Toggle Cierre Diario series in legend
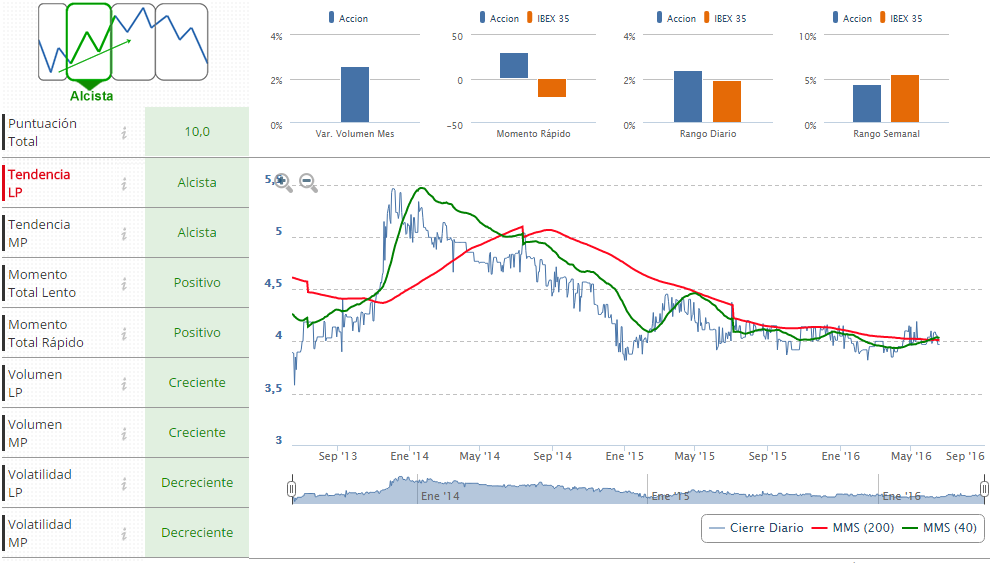Viewport: 992px width, 563px height. (x=756, y=528)
